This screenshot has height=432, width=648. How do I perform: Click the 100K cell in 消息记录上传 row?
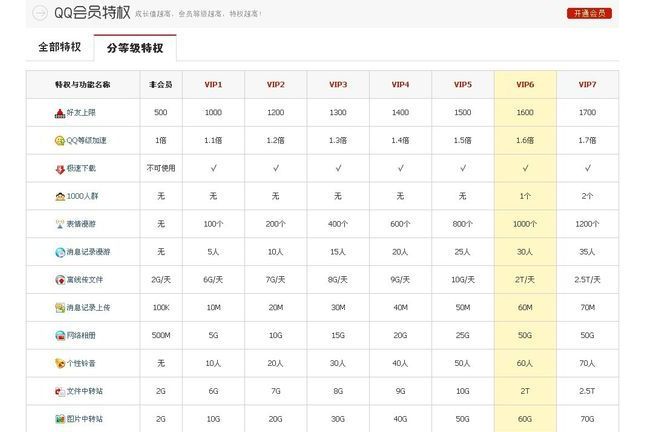click(x=161, y=308)
